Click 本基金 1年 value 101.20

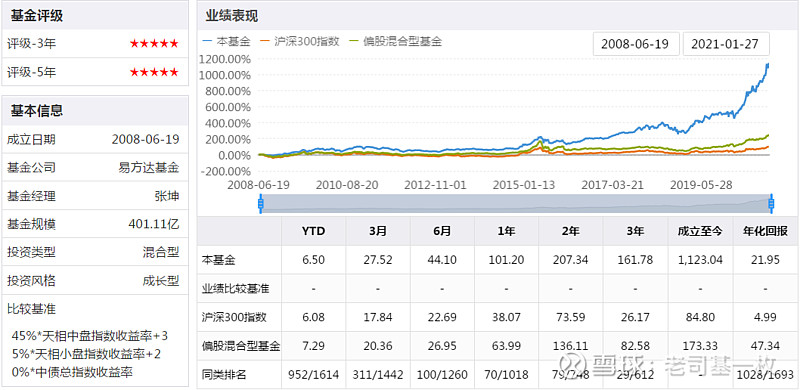click(x=506, y=260)
